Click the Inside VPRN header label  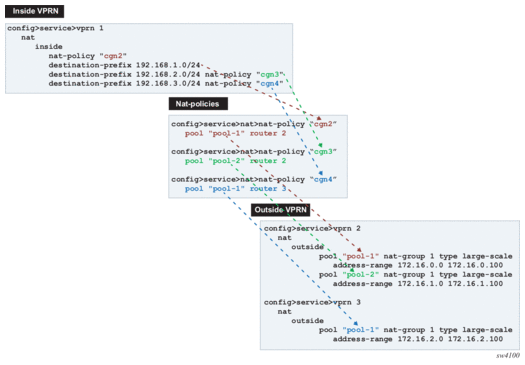[34, 11]
